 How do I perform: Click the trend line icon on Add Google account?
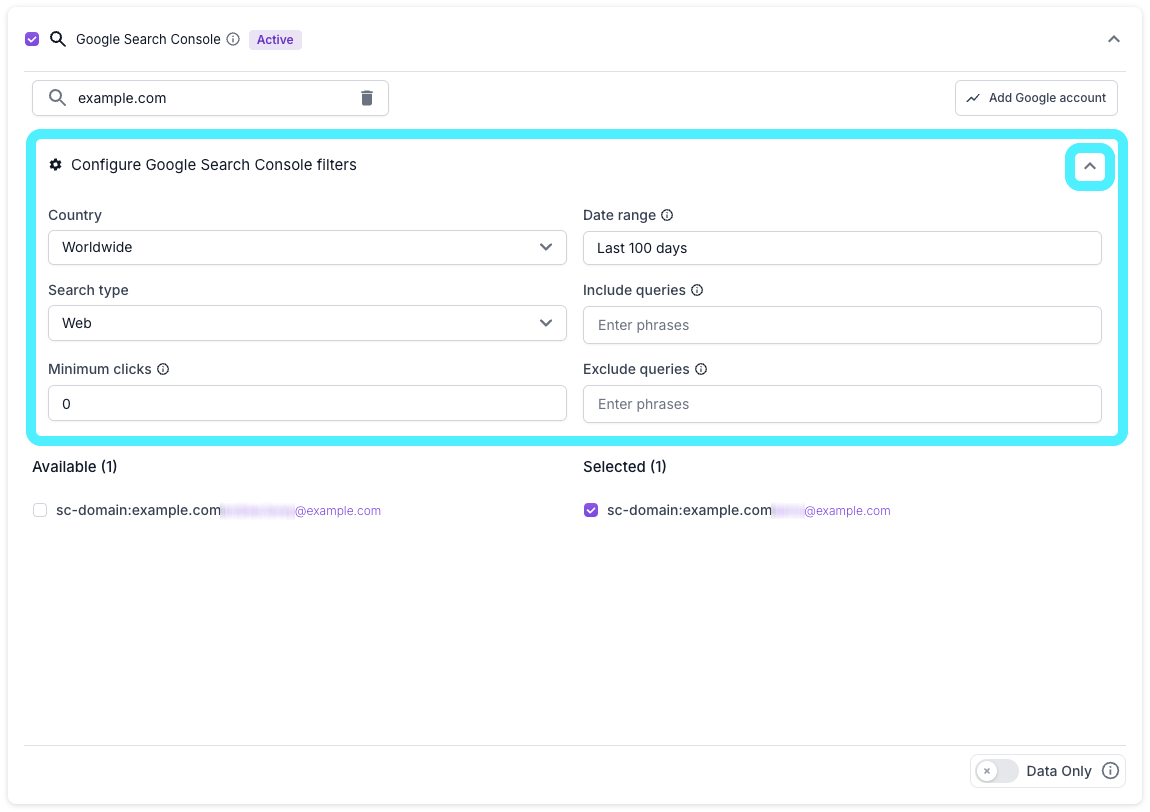pyautogui.click(x=973, y=98)
